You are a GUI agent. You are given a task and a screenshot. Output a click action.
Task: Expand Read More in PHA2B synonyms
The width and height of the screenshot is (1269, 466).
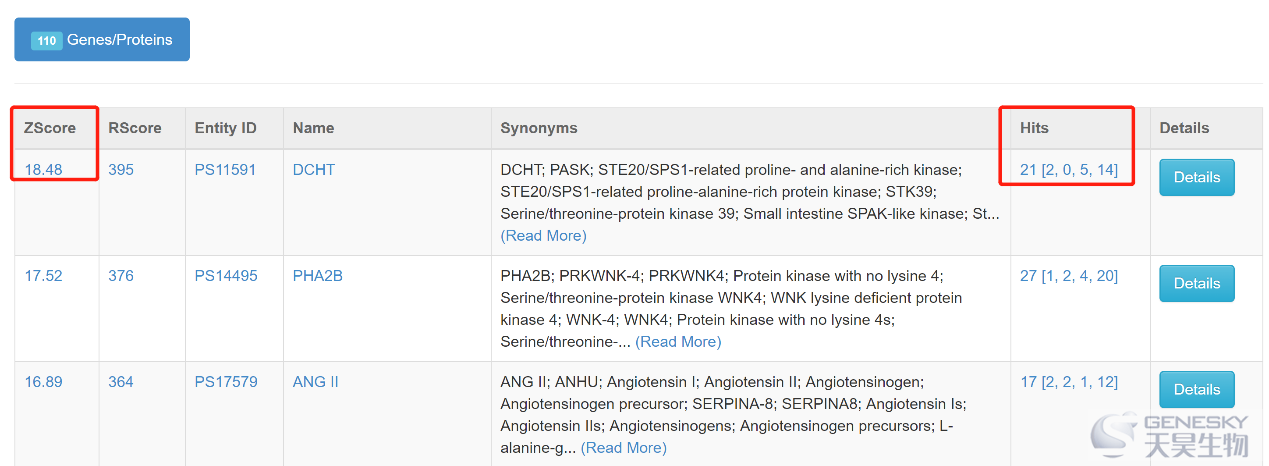pos(678,342)
